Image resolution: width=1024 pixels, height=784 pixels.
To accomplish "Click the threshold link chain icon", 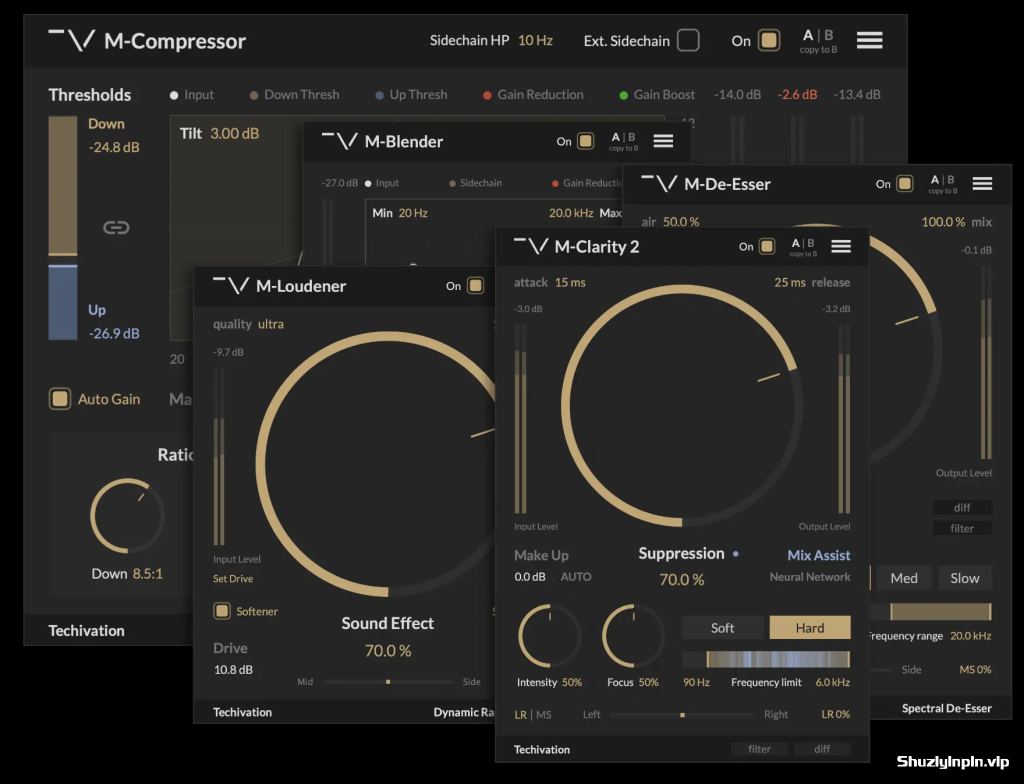I will point(116,227).
